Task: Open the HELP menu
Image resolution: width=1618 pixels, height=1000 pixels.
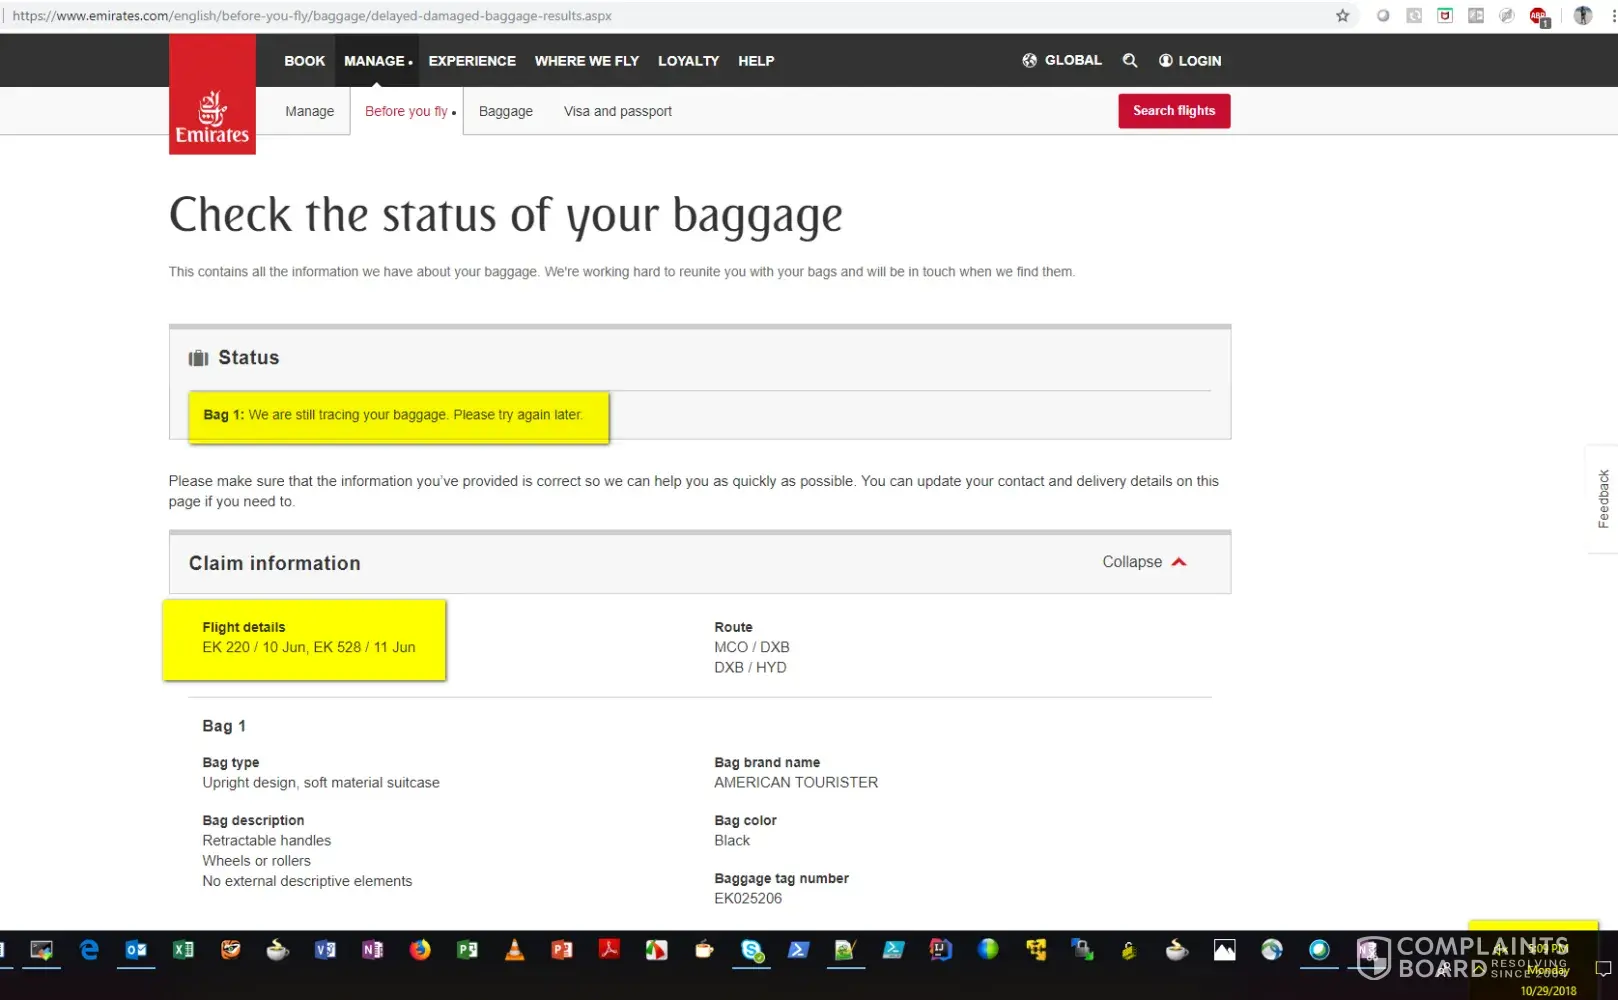Action: pos(756,61)
